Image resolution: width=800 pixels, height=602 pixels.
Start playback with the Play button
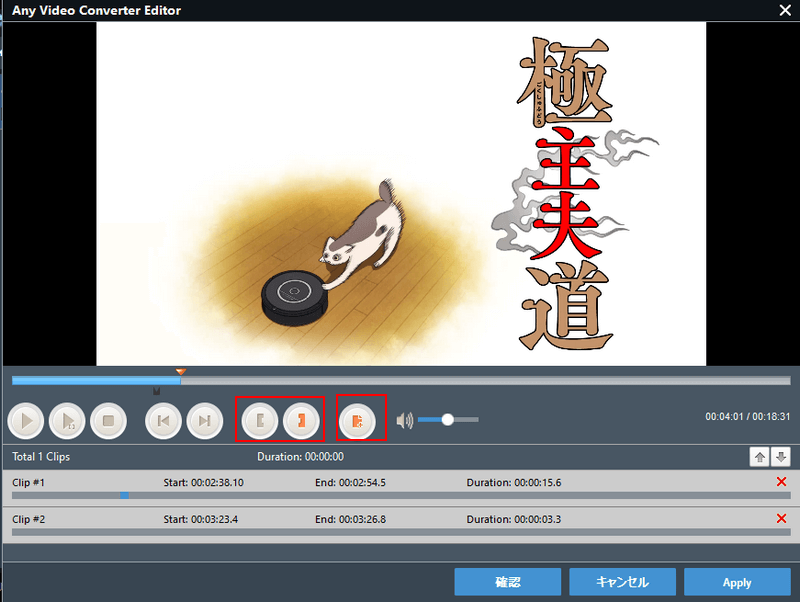point(26,421)
